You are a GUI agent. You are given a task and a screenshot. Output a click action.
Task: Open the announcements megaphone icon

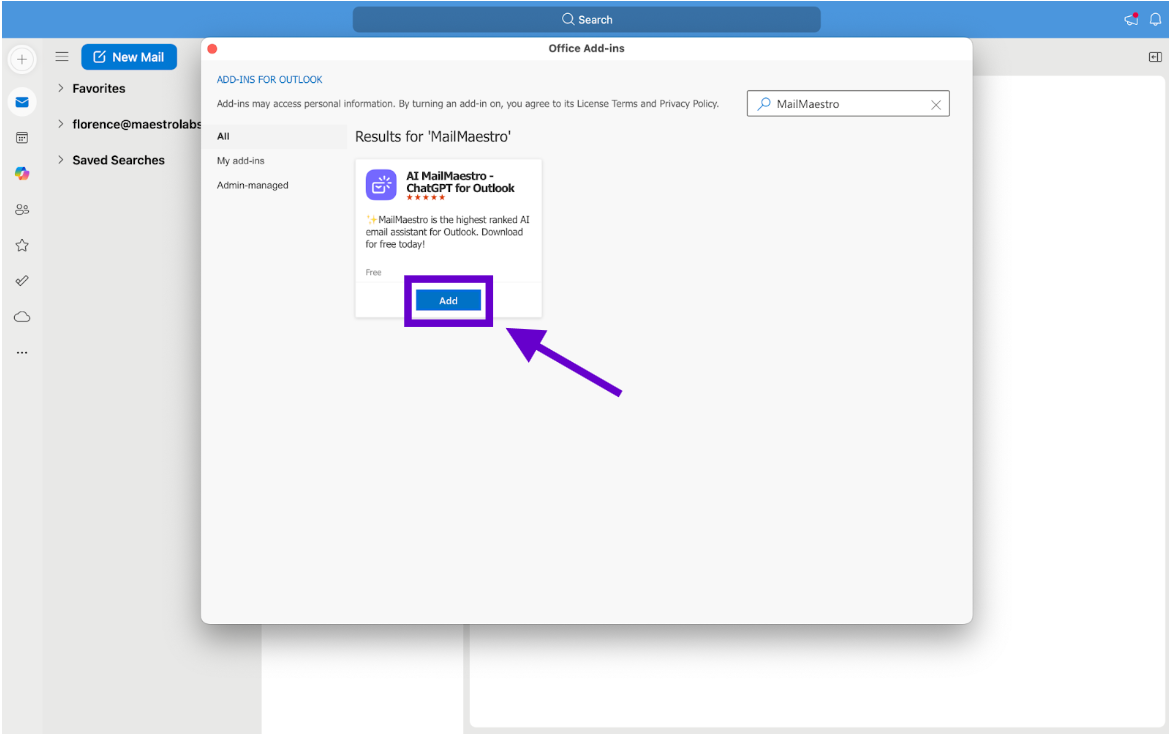[x=1132, y=19]
